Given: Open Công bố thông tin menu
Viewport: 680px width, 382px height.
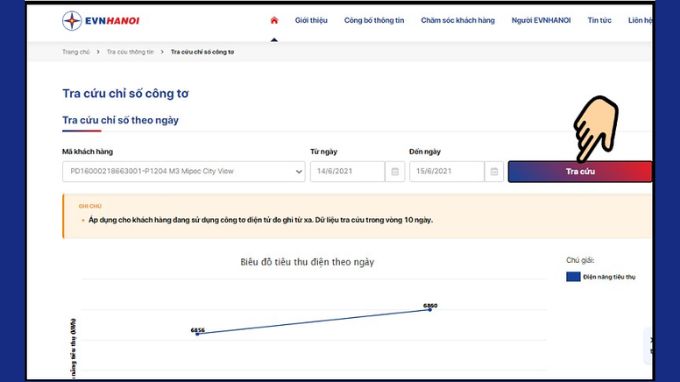Looking at the screenshot, I should click(374, 20).
